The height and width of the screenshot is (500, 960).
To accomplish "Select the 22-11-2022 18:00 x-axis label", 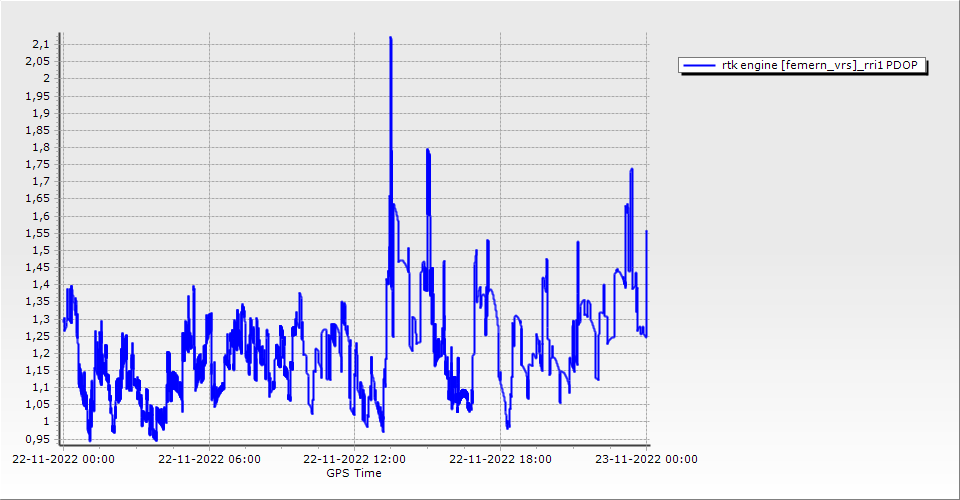I will coord(500,460).
